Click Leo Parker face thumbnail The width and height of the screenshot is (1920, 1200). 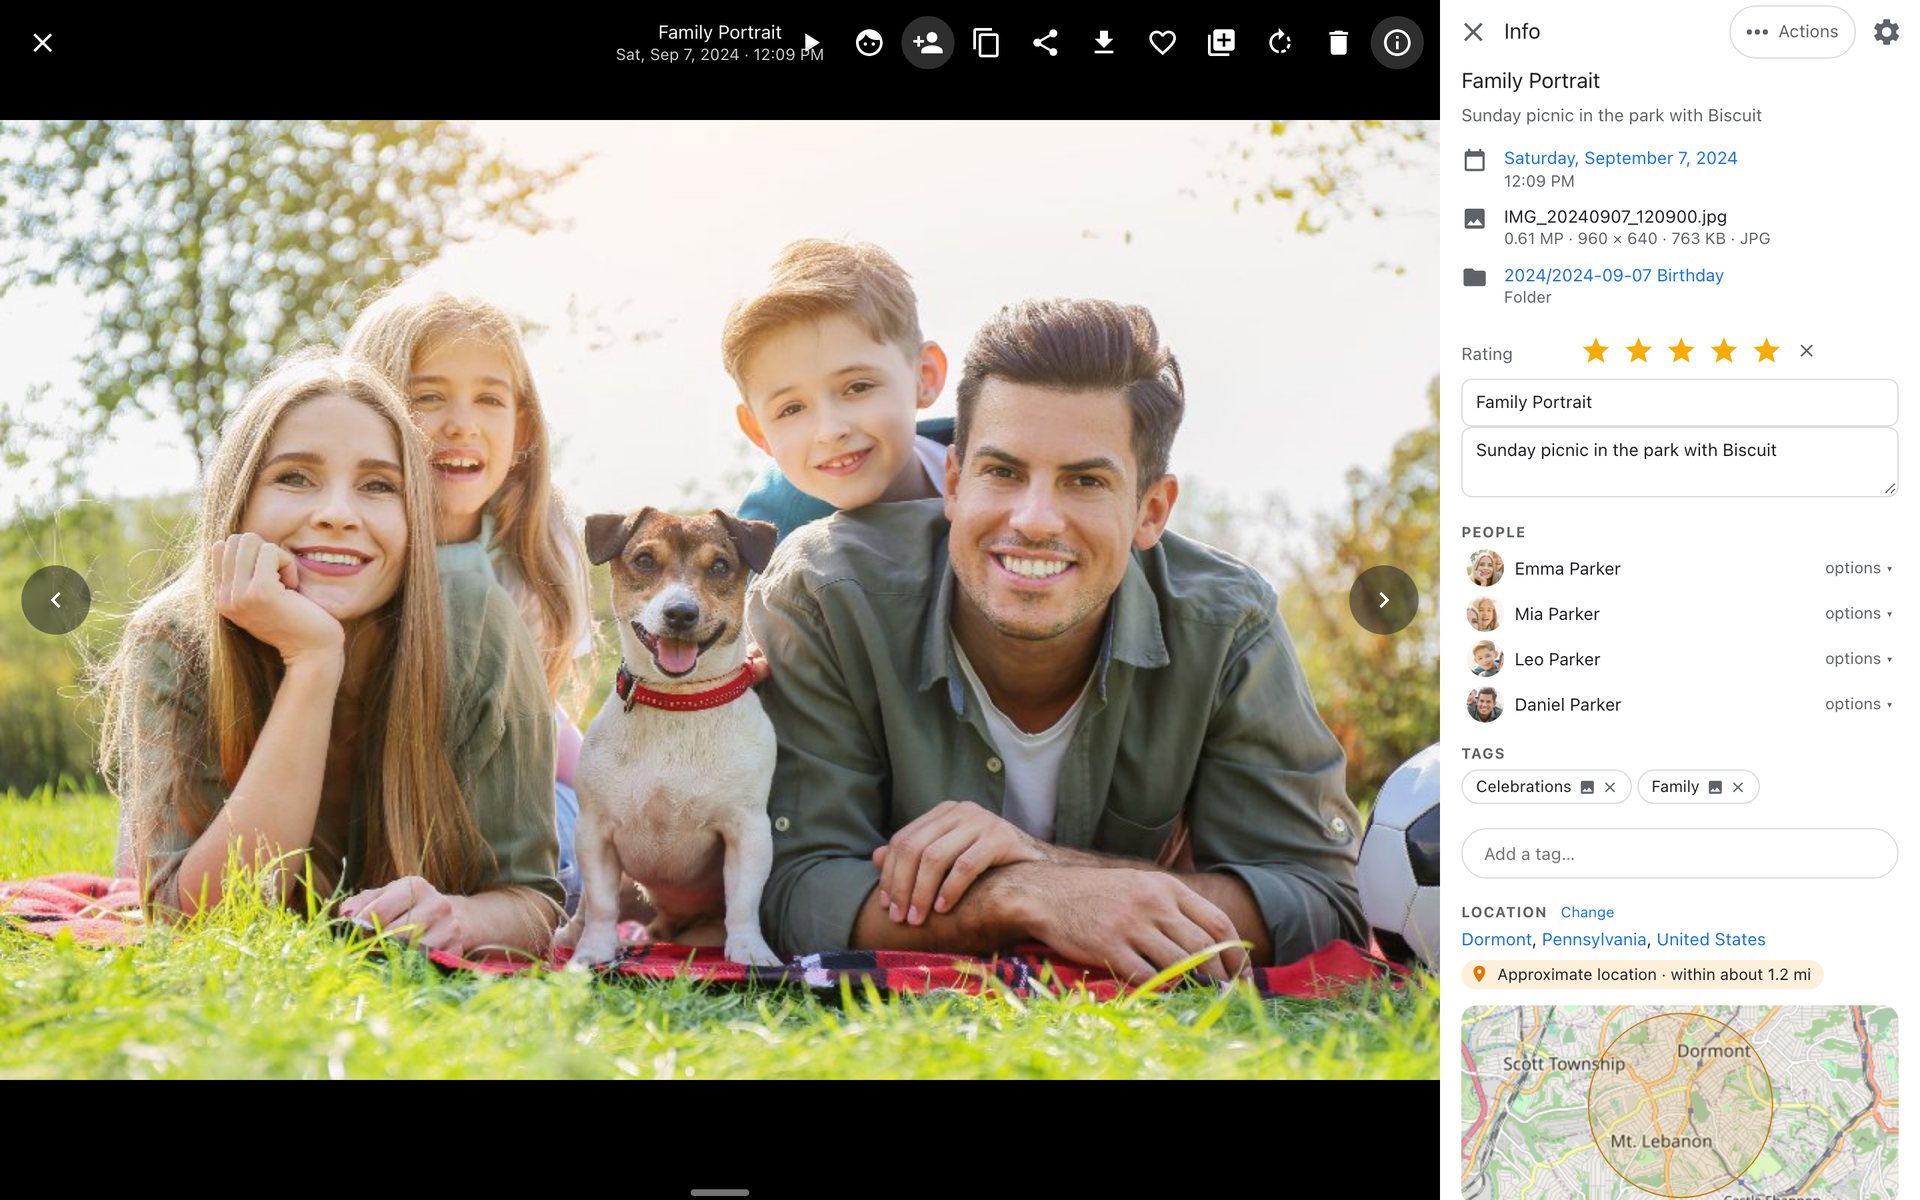pos(1485,659)
